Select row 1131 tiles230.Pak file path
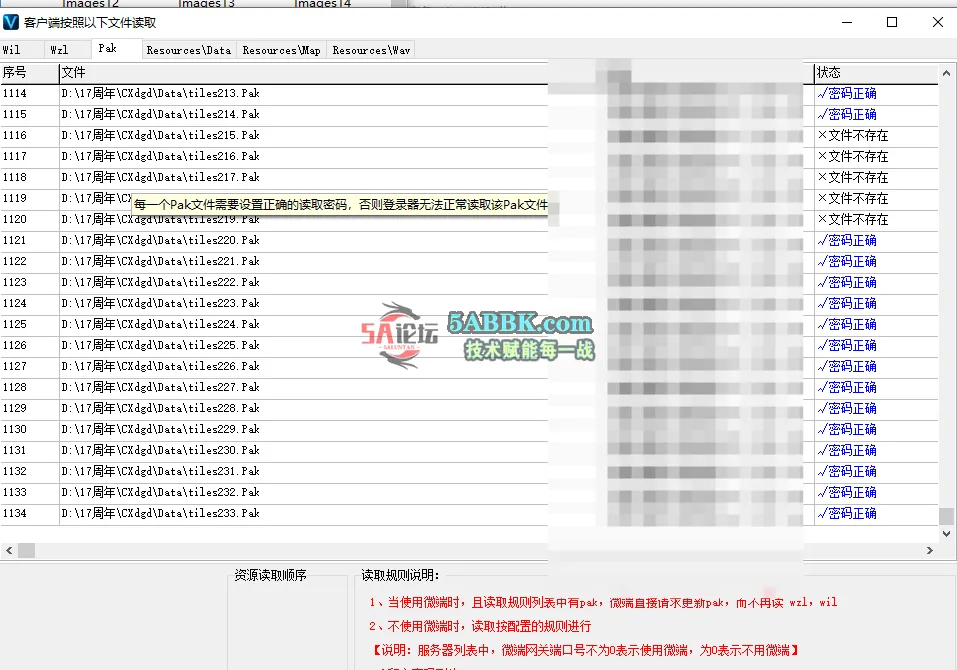Viewport: 957px width, 670px height. click(161, 450)
